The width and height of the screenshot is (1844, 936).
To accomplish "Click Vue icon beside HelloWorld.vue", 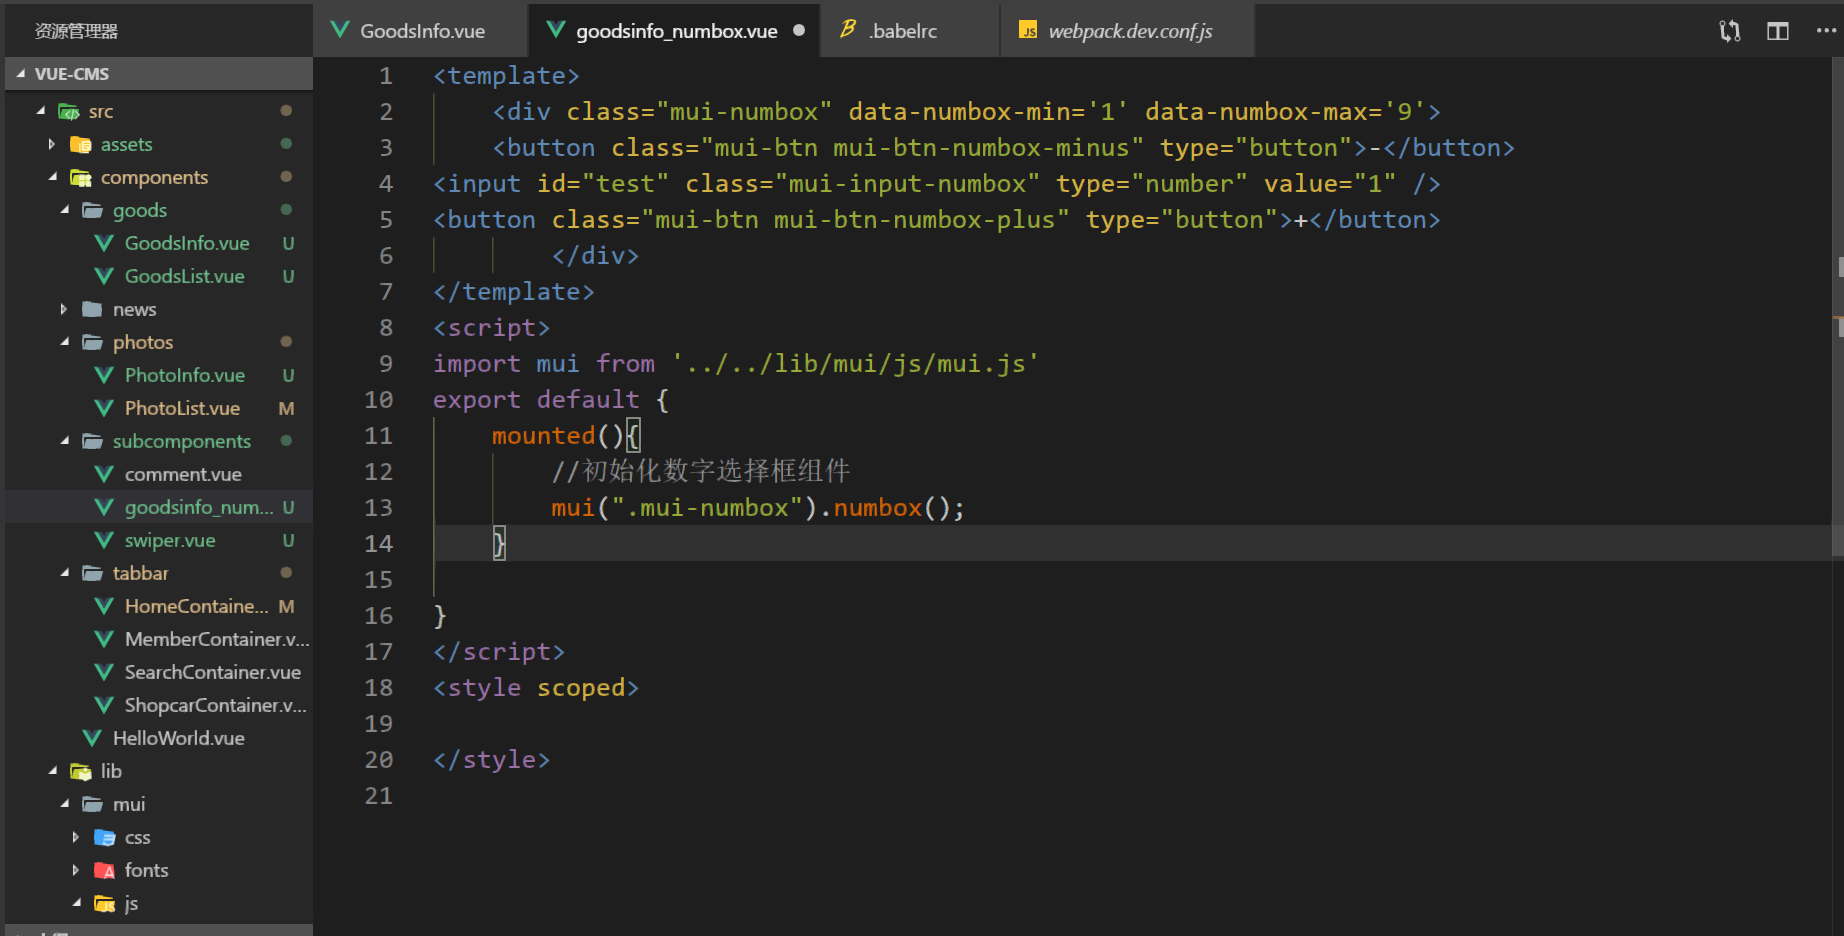I will pyautogui.click(x=92, y=738).
